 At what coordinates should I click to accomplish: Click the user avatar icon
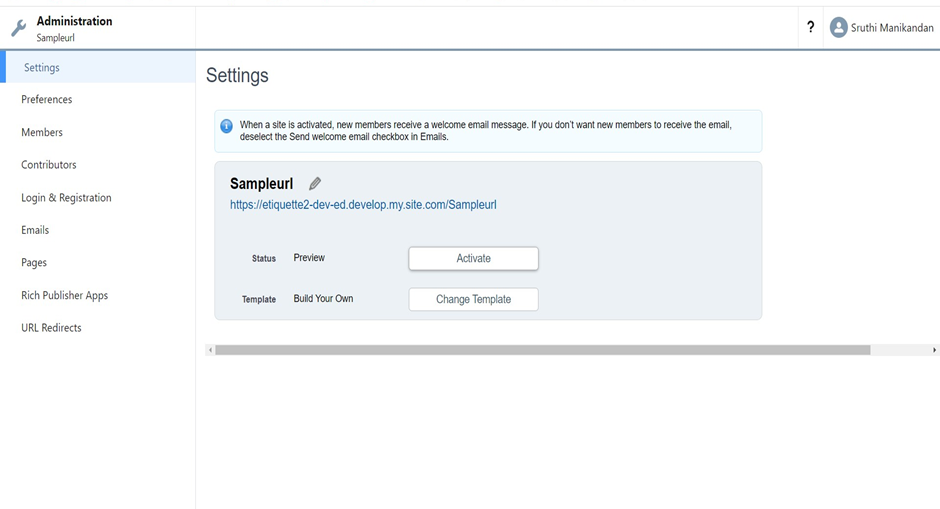coord(838,28)
